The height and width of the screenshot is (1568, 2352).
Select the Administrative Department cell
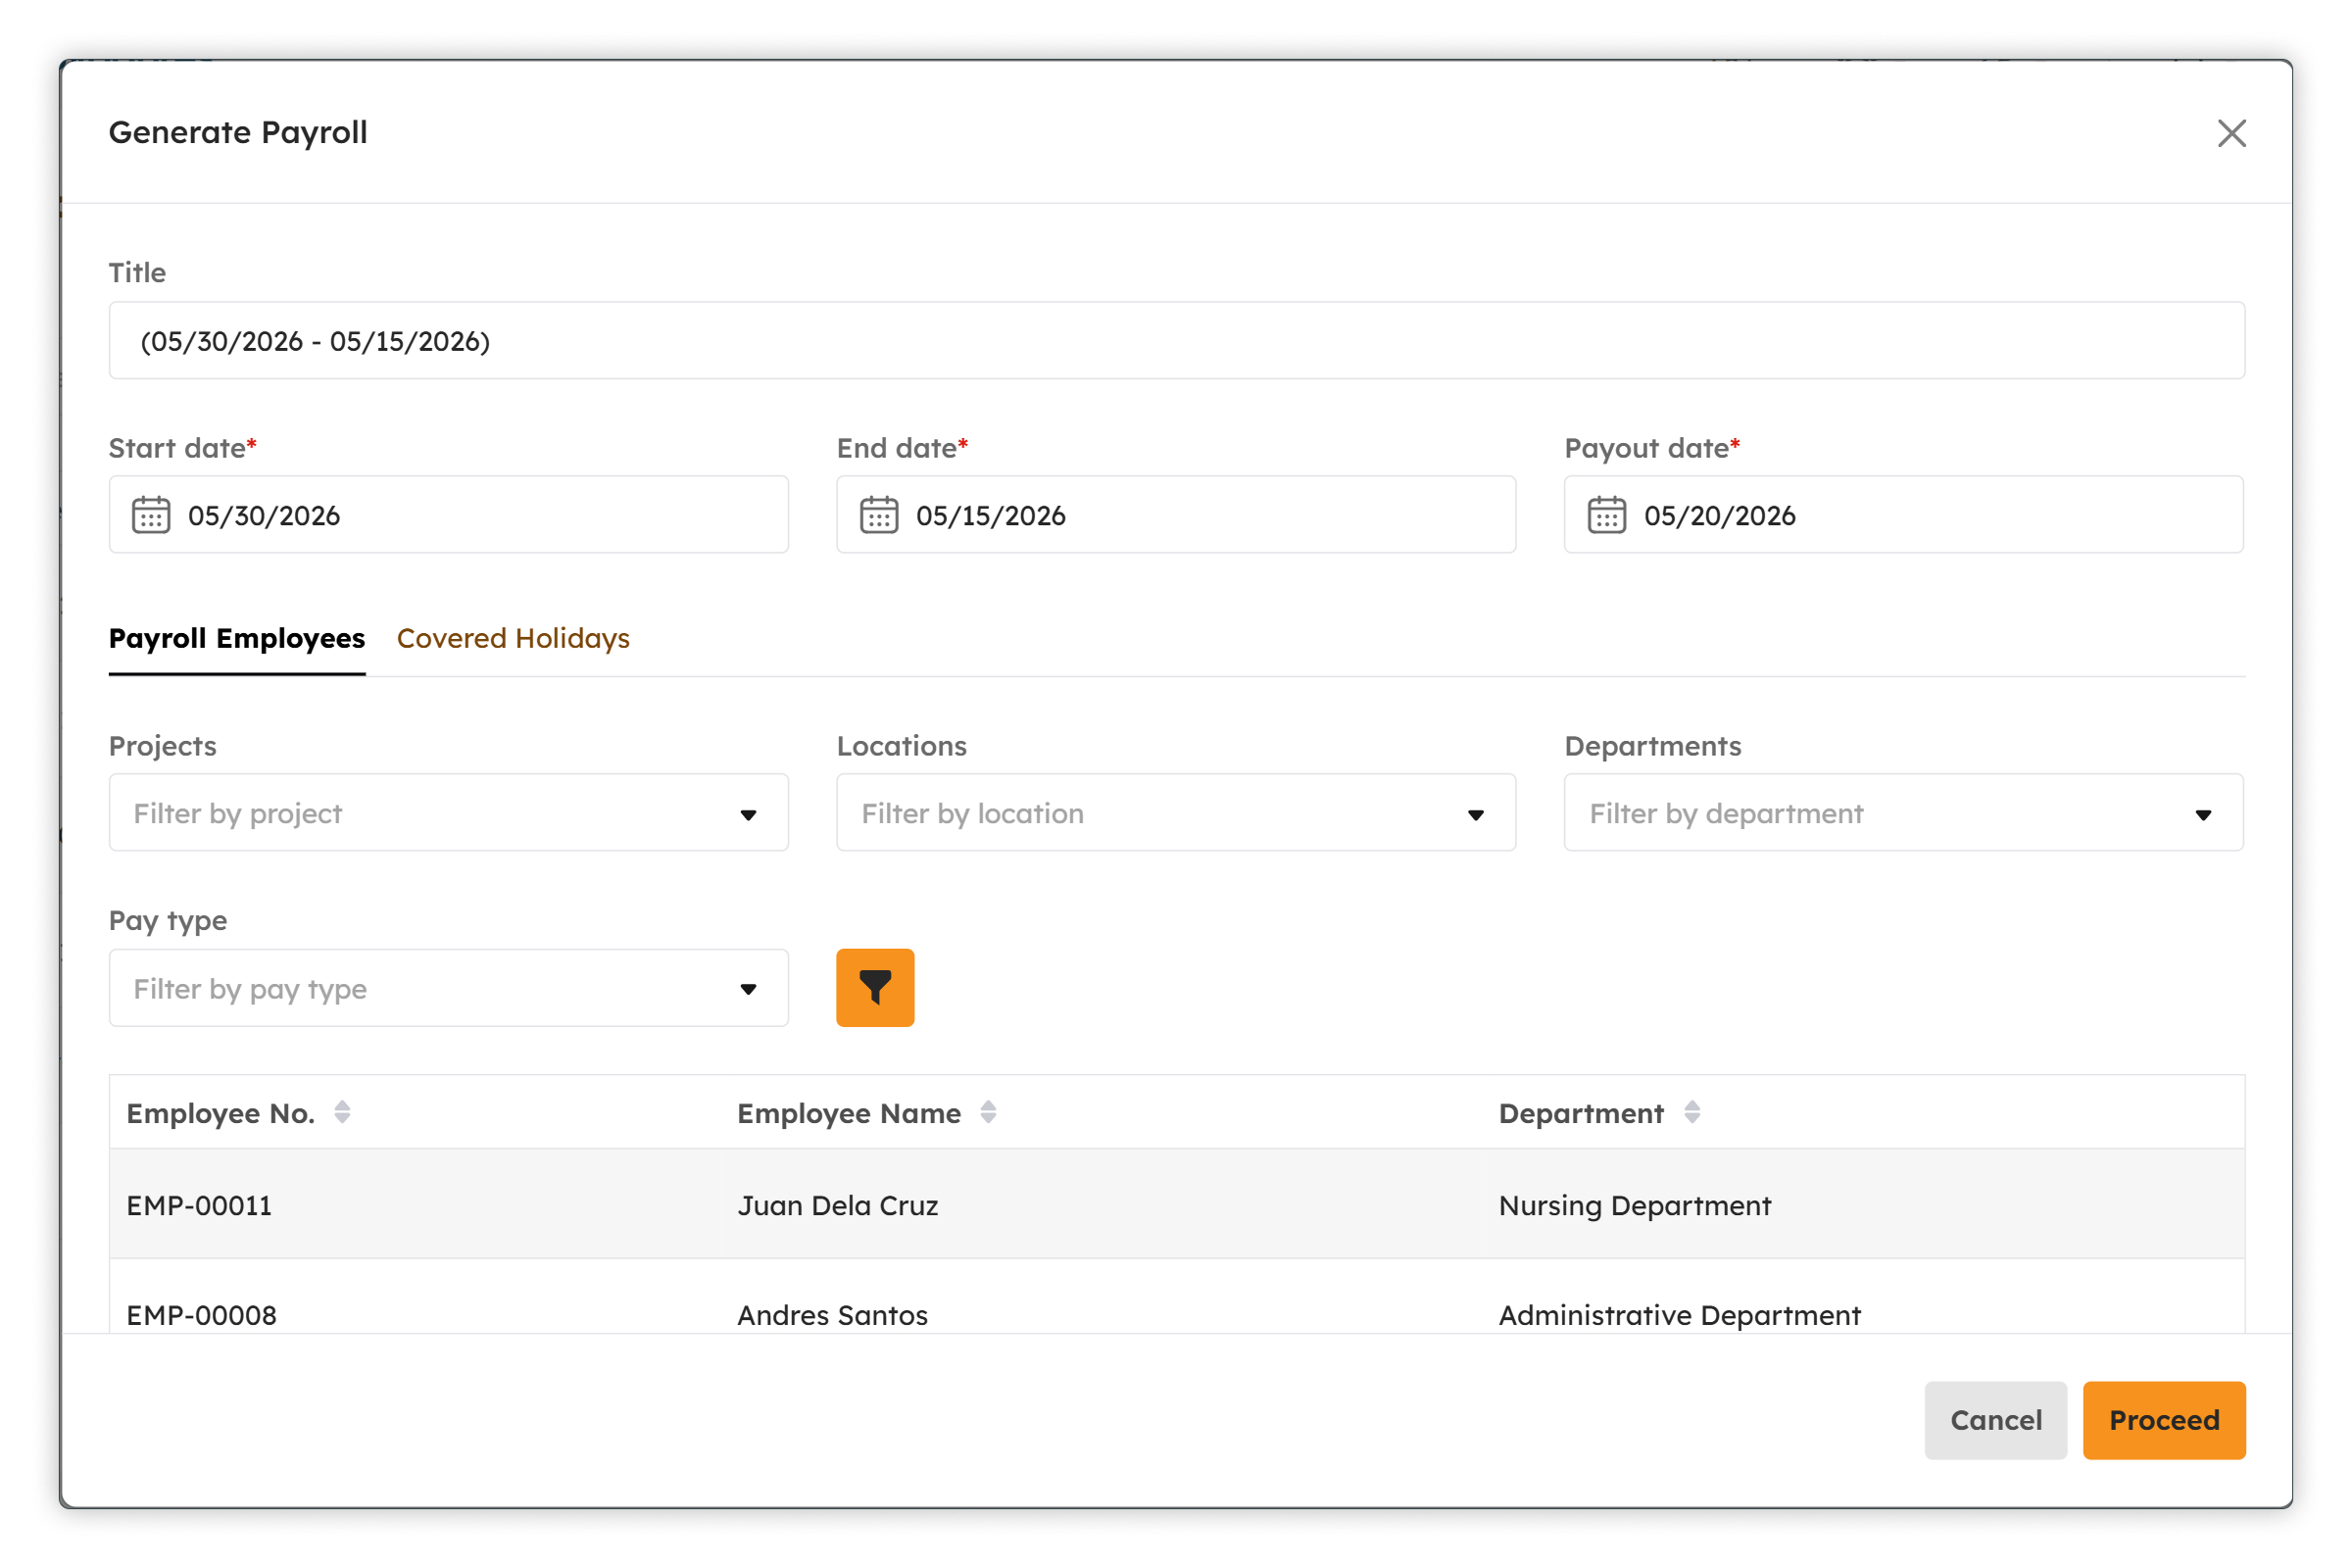click(x=1680, y=1315)
